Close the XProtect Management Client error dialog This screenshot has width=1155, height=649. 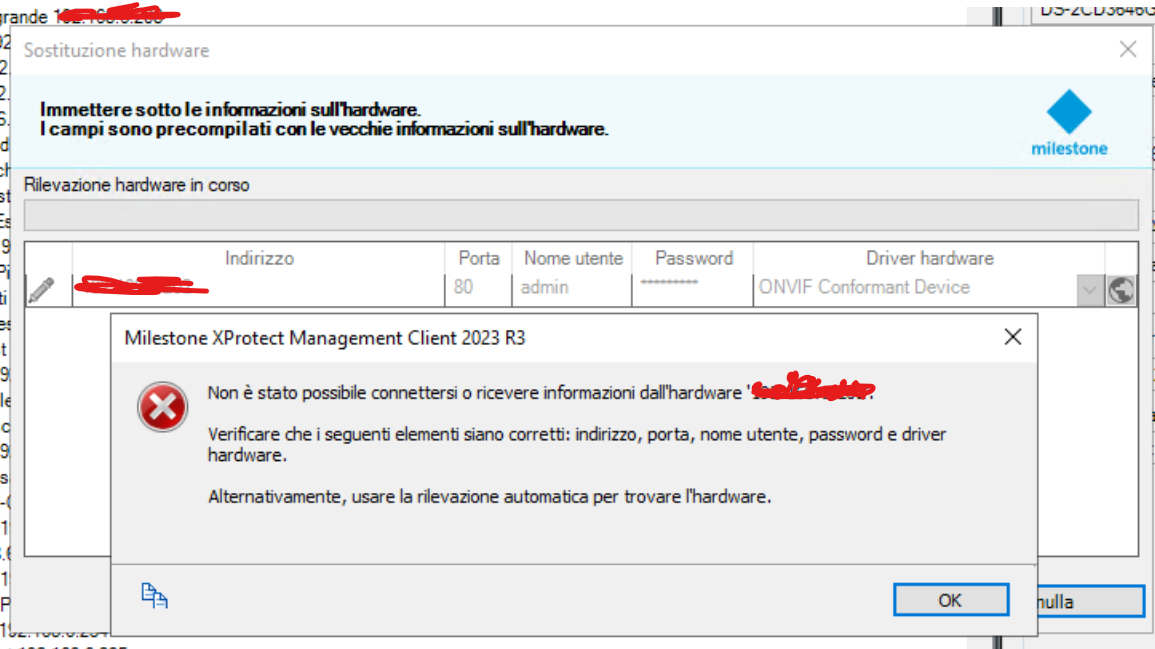click(x=1012, y=337)
